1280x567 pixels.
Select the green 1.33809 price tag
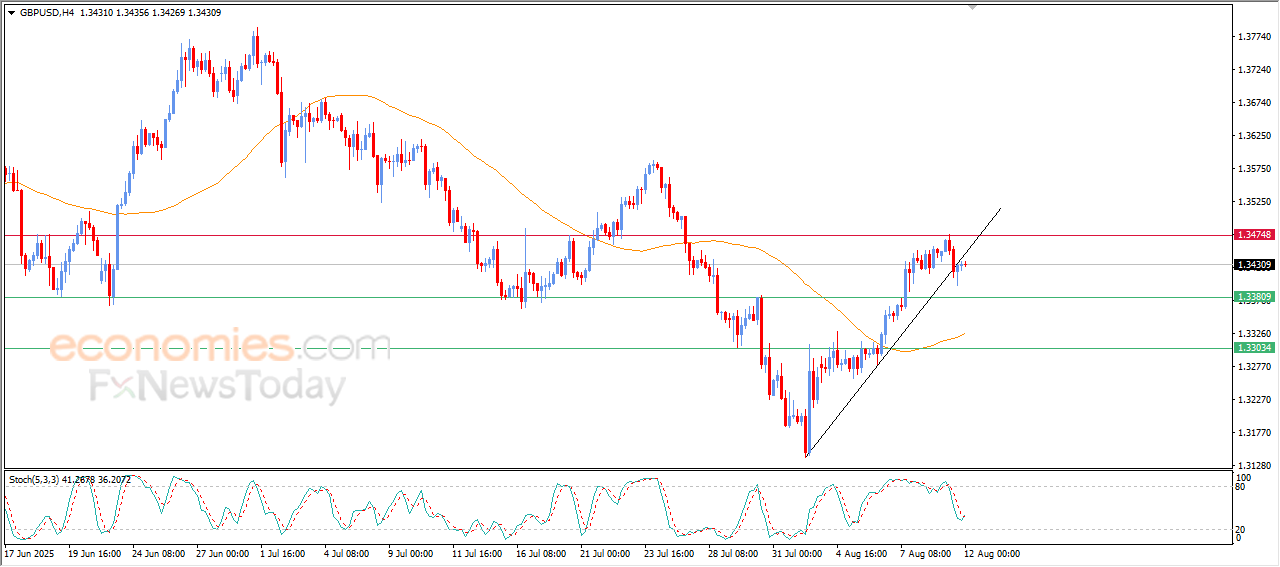tap(1254, 297)
